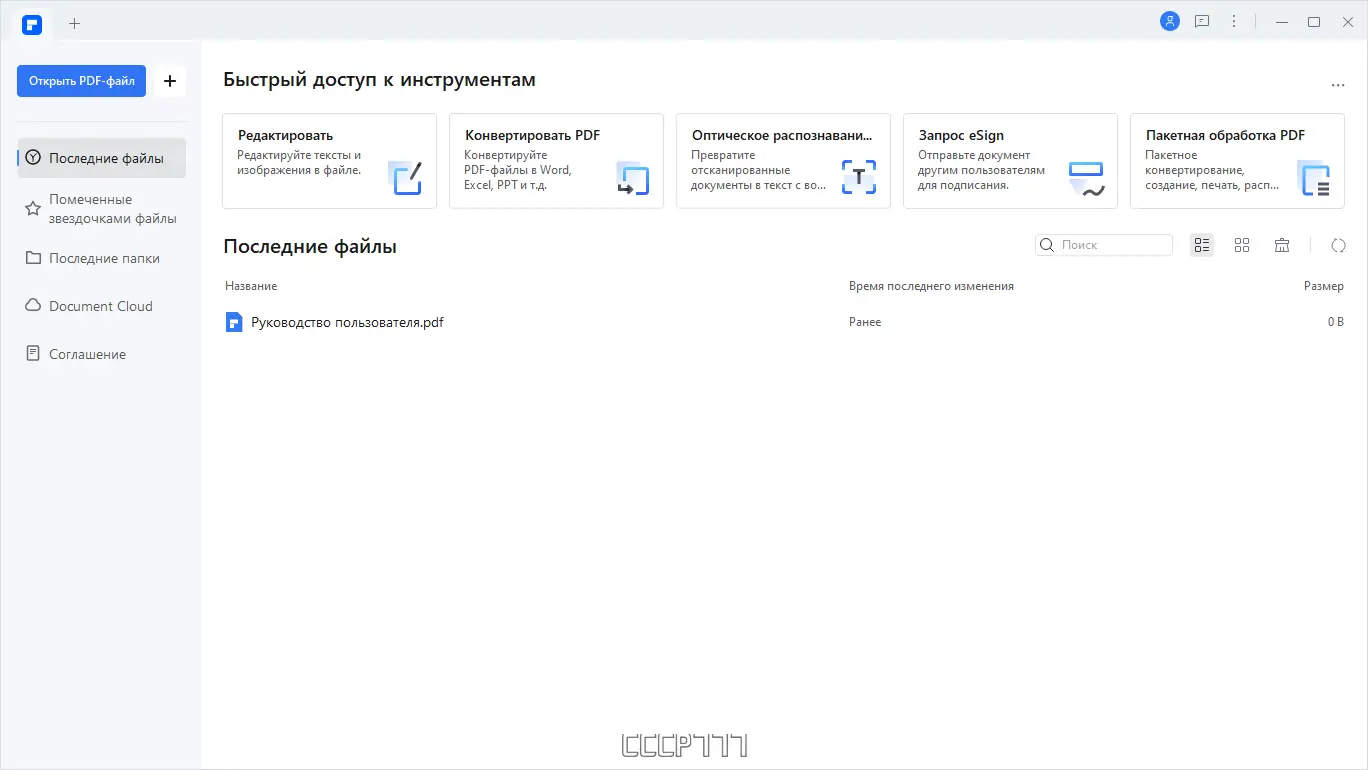Open the Оптическое распознавание (OCR) tool icon
The image size is (1368, 770).
[858, 176]
